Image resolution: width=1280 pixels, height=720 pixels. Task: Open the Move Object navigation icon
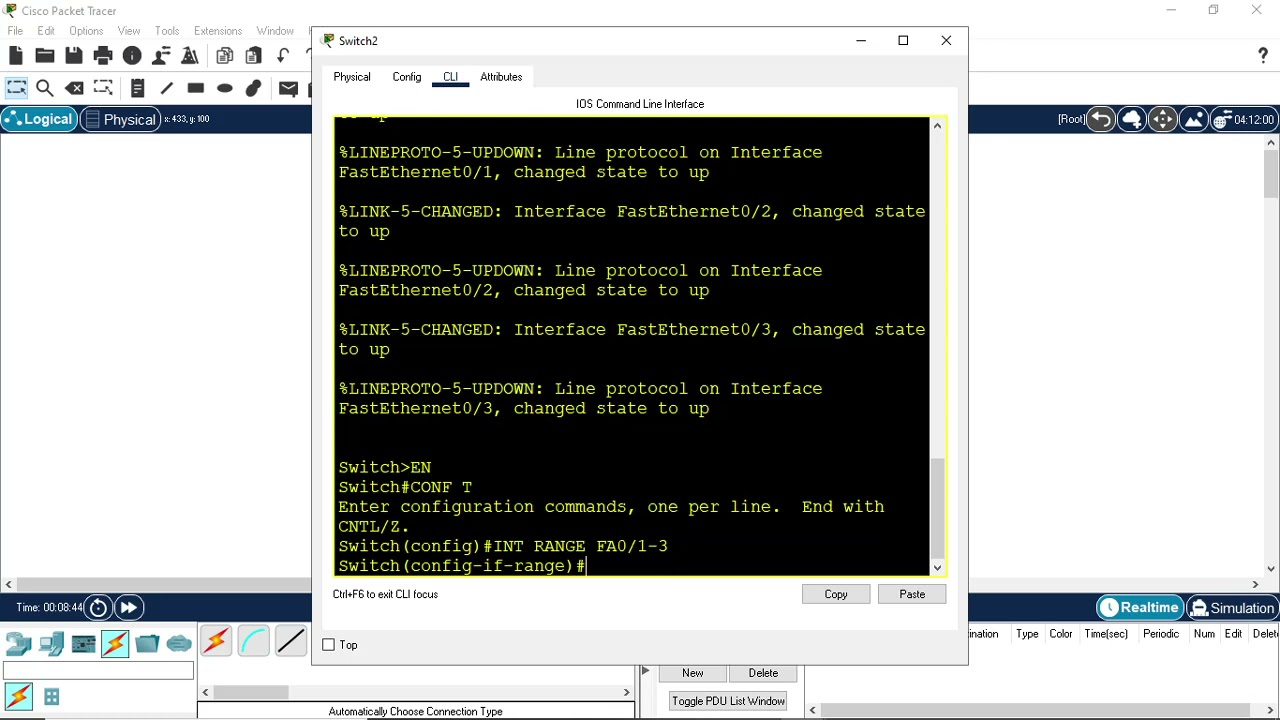click(x=1162, y=120)
